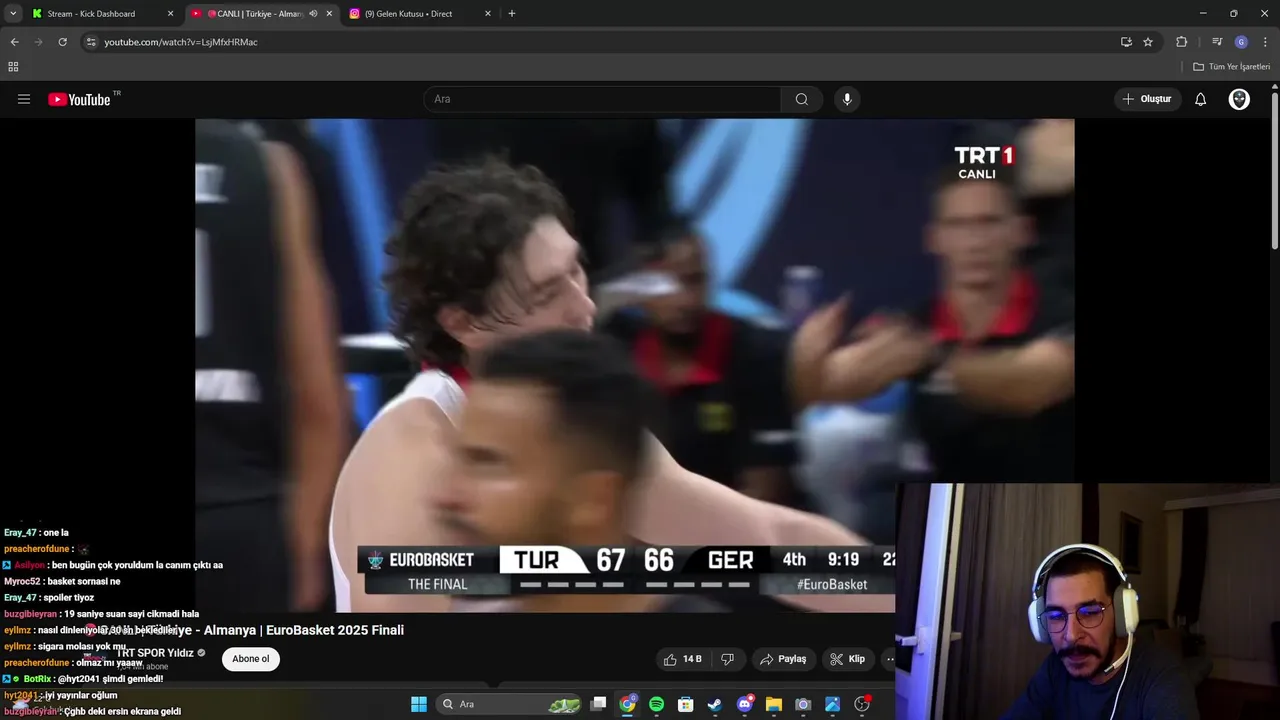Focus the YouTube Ara search field
The height and width of the screenshot is (720, 1280).
point(603,99)
